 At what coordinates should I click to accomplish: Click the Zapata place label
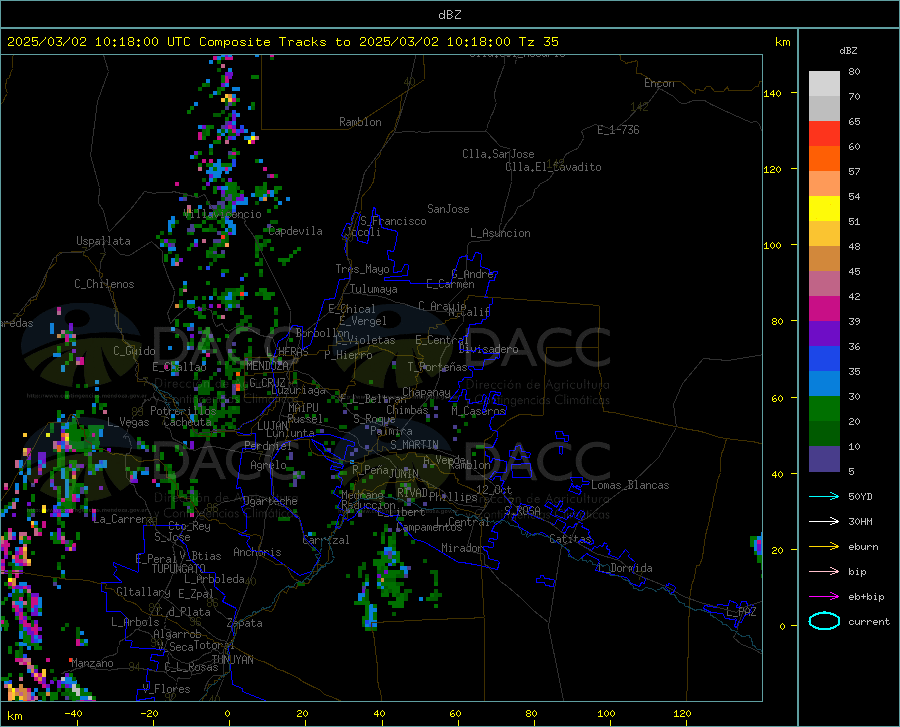(x=245, y=623)
